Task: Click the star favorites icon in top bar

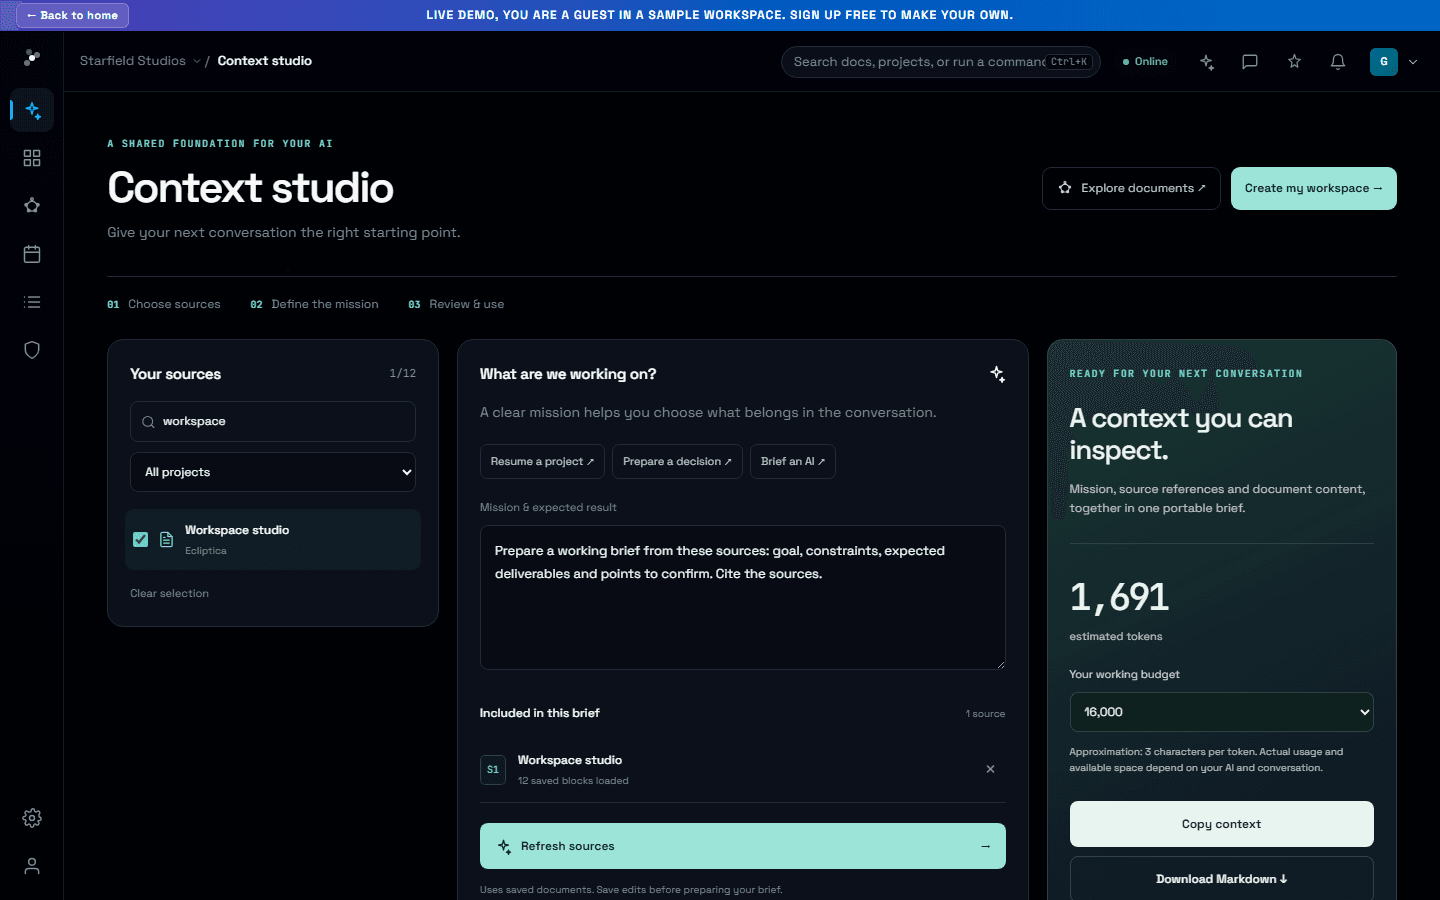Action: pyautogui.click(x=1294, y=62)
